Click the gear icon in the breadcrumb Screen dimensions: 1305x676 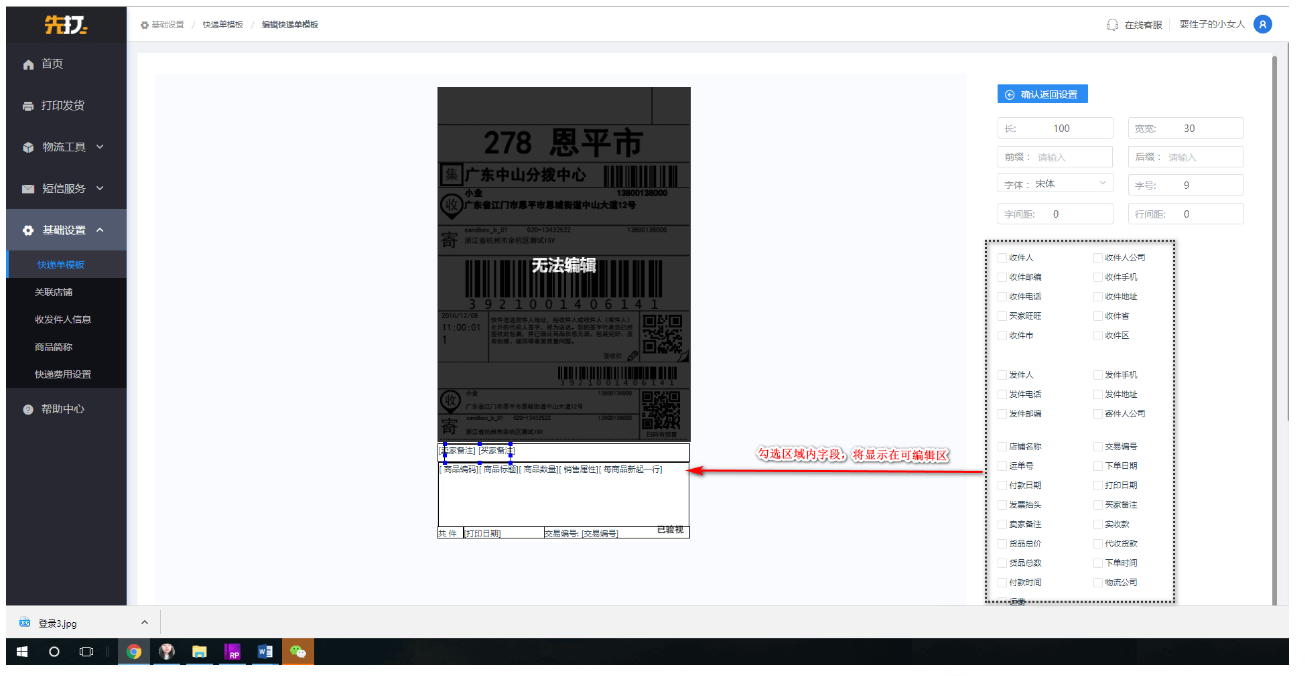(145, 24)
